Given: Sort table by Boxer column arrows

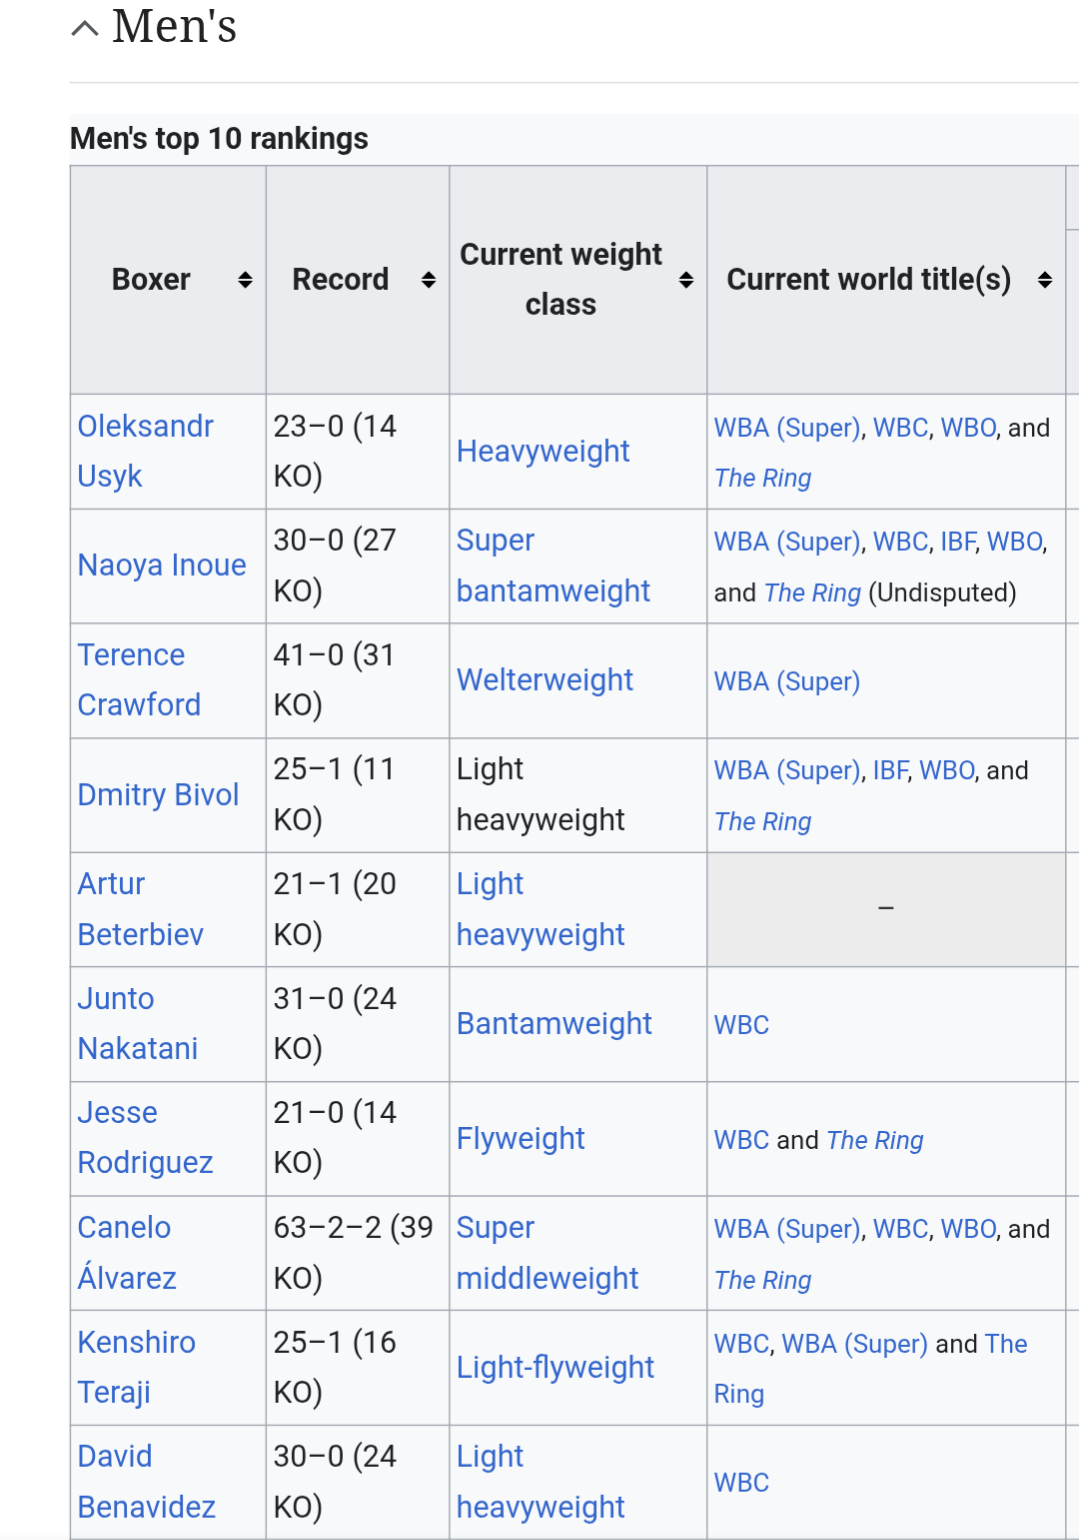Looking at the screenshot, I should click(245, 280).
